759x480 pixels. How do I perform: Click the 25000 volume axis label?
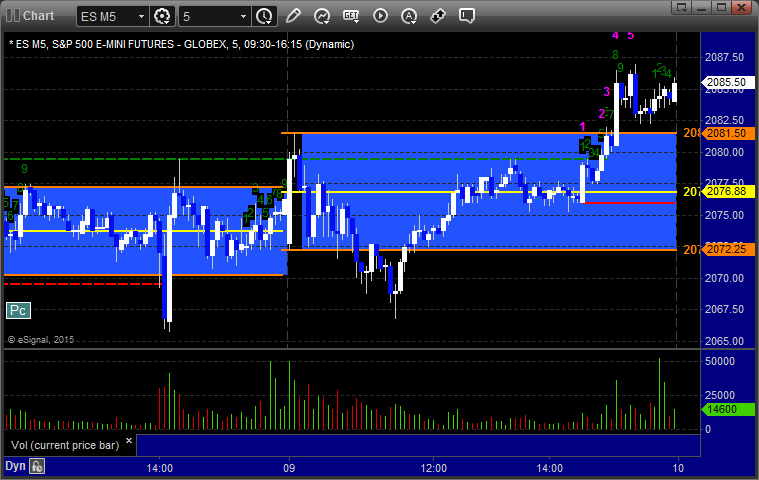[720, 395]
